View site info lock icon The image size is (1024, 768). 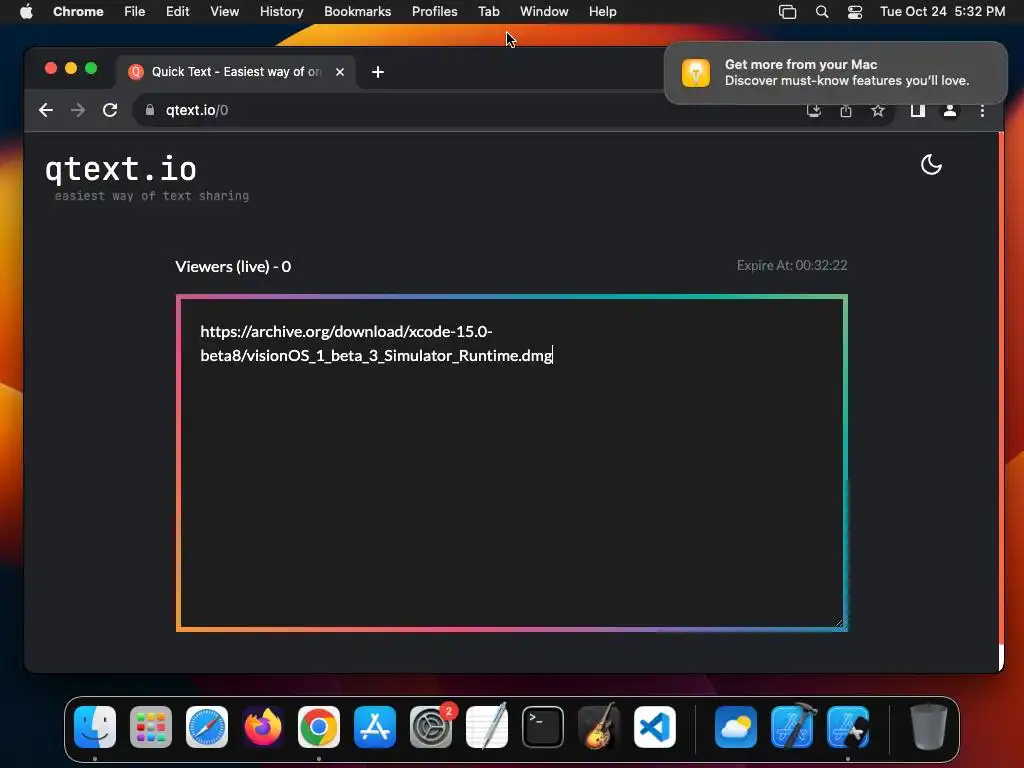pyautogui.click(x=150, y=110)
